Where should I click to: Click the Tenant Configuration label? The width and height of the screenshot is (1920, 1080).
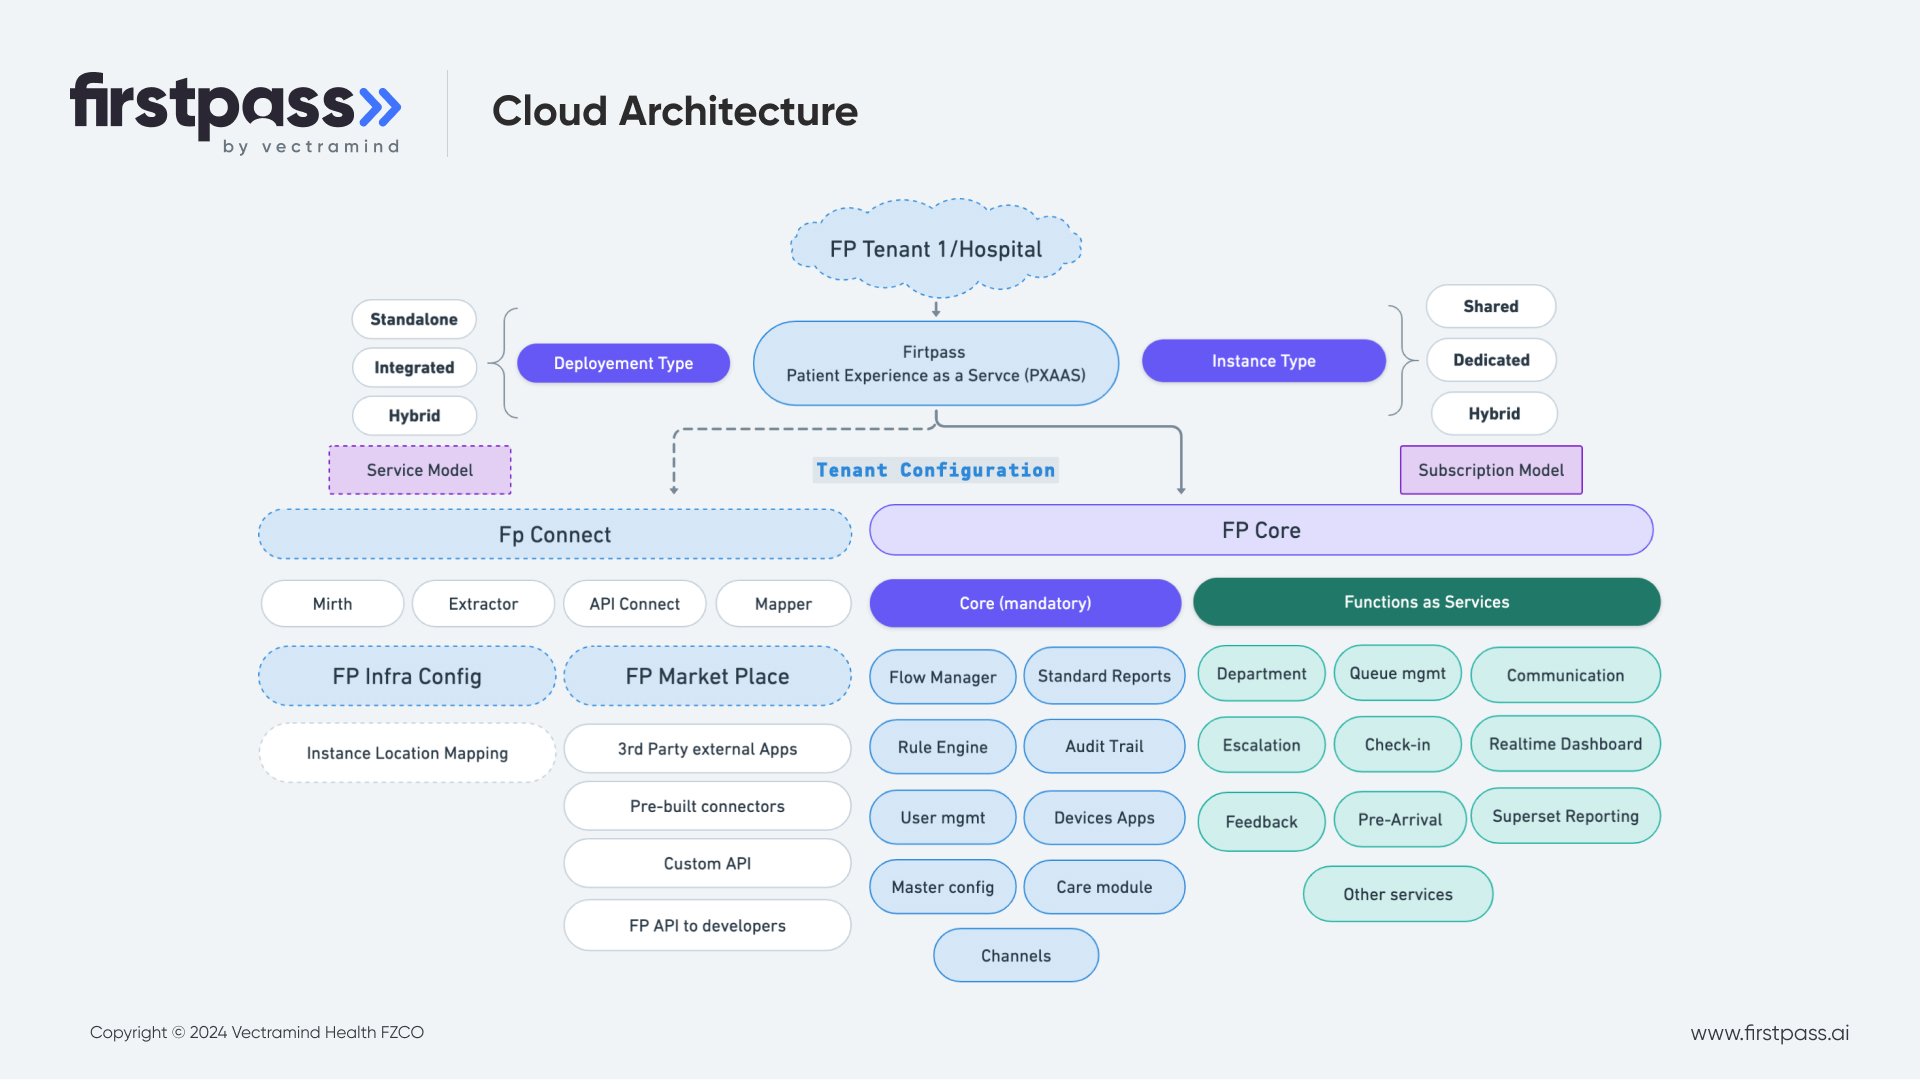click(935, 470)
